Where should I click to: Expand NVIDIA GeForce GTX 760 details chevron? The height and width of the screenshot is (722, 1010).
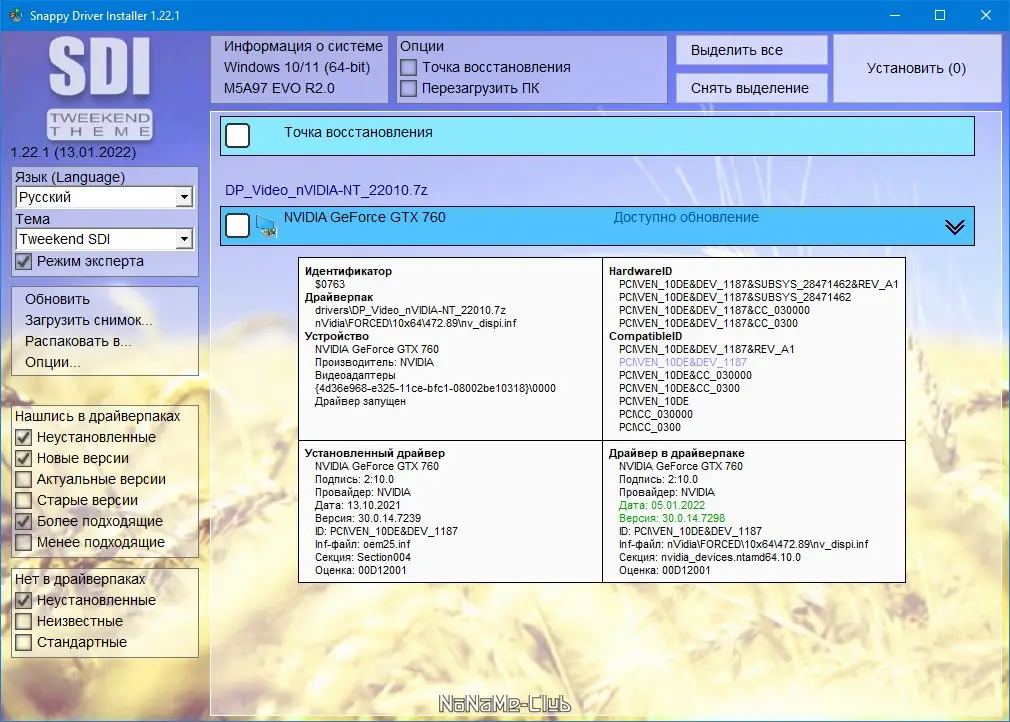pos(954,227)
